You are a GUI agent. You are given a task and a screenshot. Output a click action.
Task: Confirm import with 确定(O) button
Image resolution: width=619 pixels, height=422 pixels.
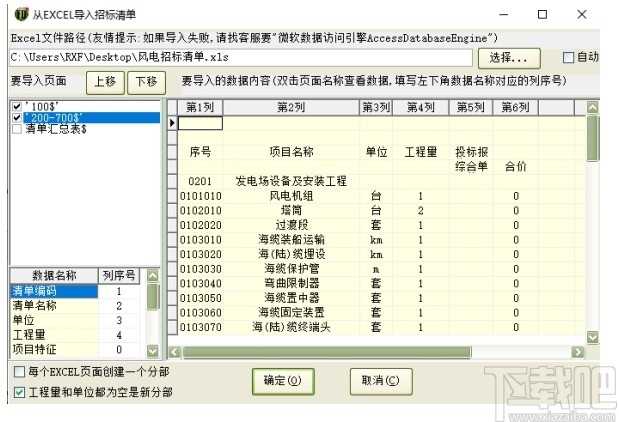(283, 381)
